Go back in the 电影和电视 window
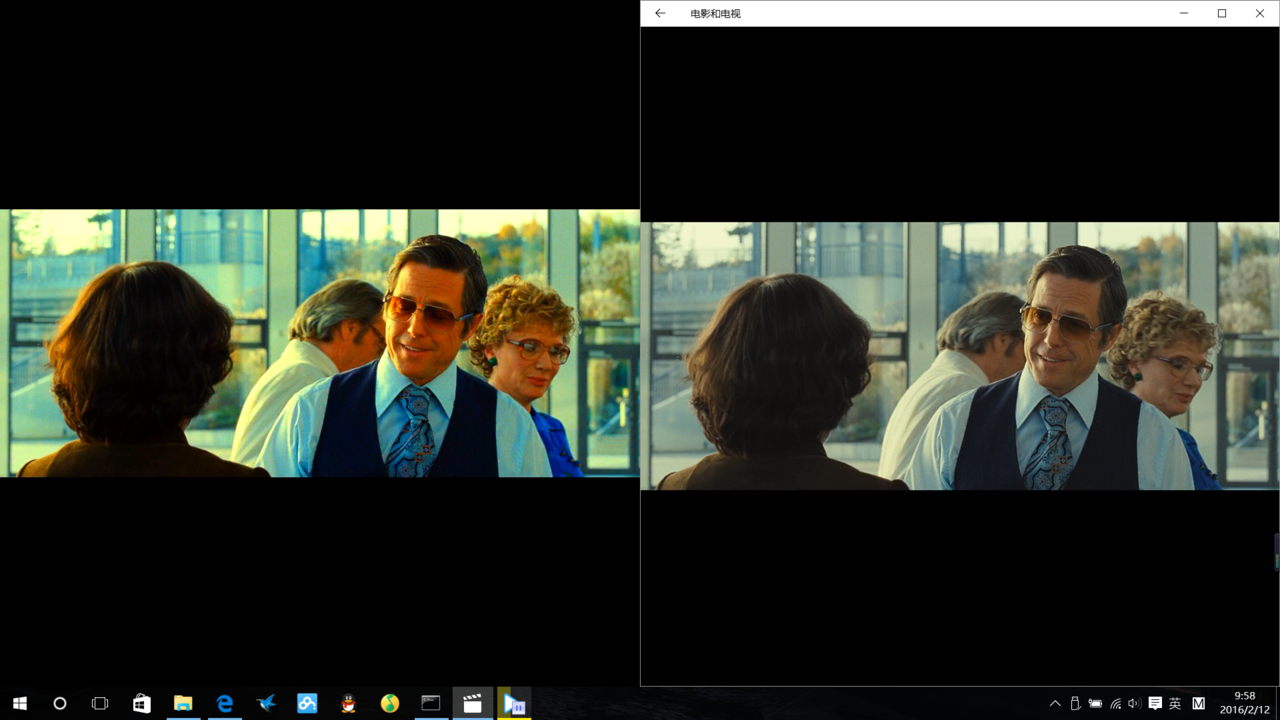The height and width of the screenshot is (720, 1280). point(660,14)
